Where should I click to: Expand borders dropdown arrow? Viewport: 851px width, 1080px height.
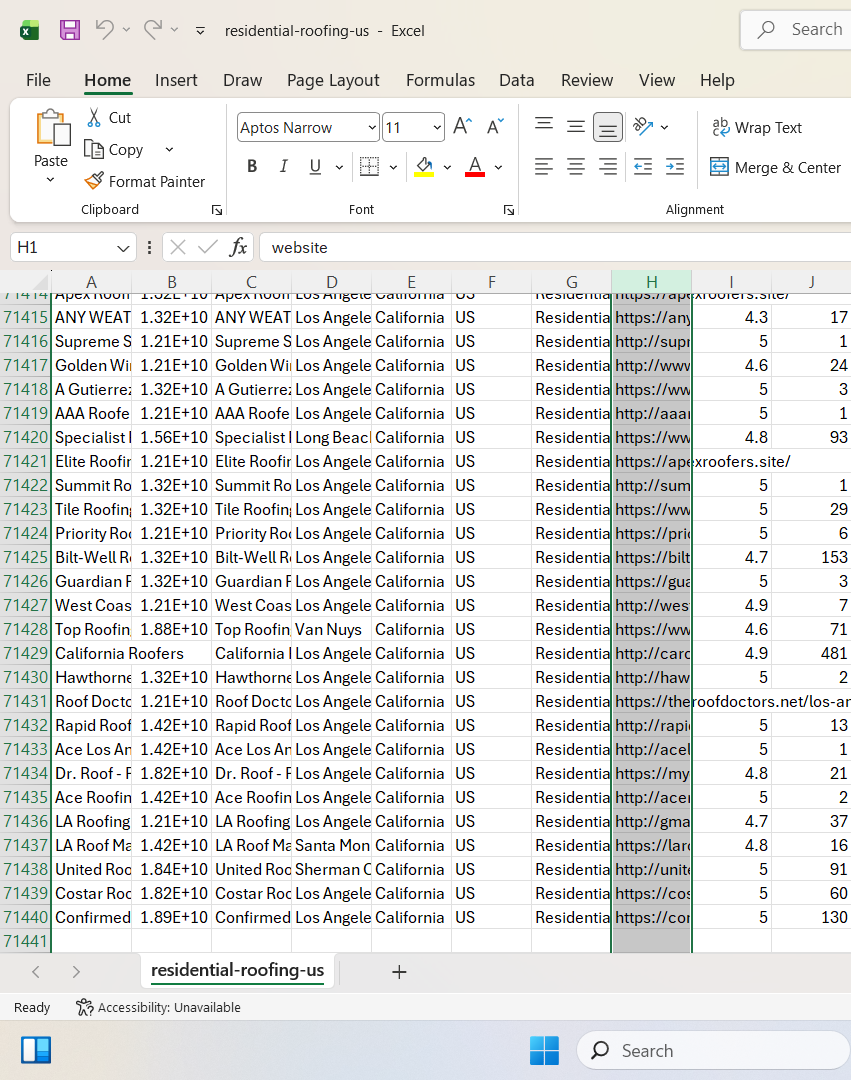[x=394, y=167]
